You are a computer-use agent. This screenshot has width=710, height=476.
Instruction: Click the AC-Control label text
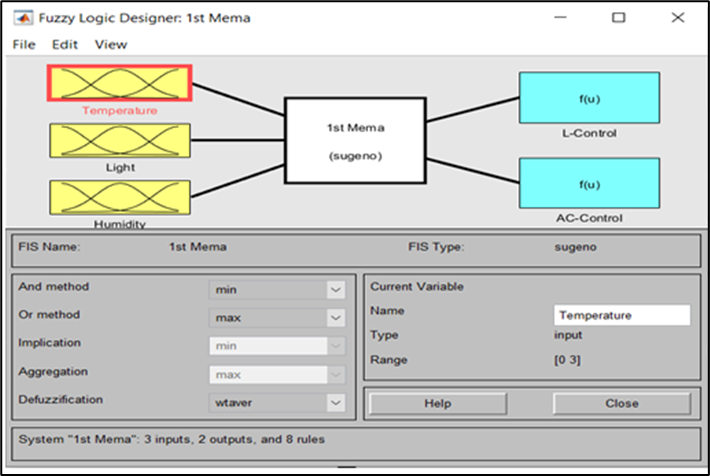[x=589, y=218]
